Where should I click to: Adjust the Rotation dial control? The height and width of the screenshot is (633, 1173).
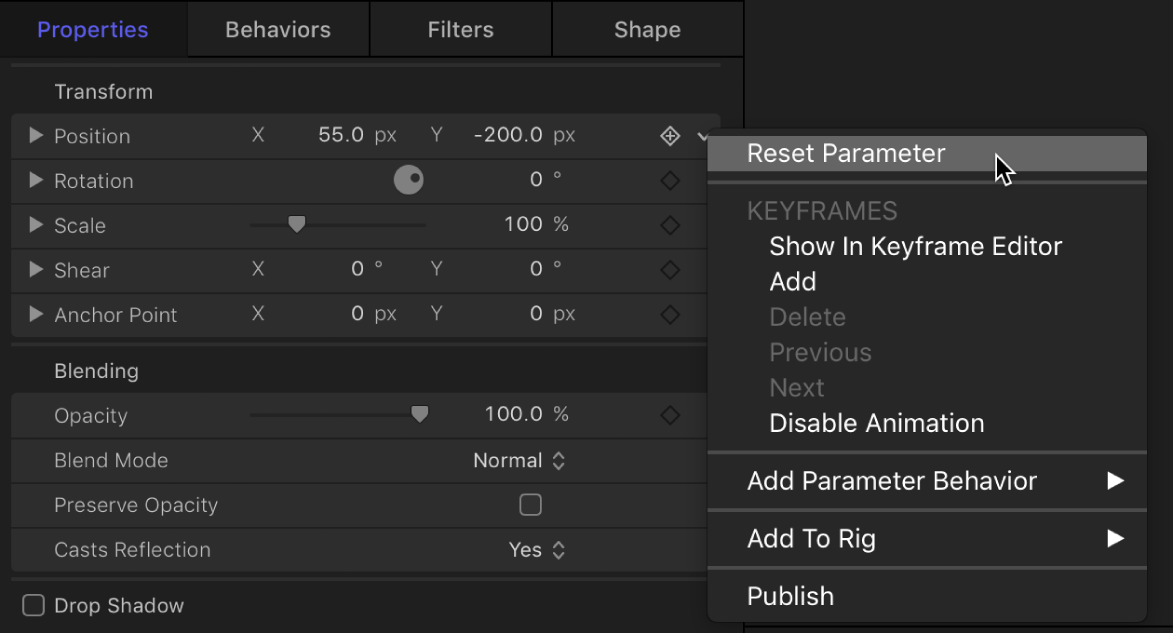(x=408, y=181)
